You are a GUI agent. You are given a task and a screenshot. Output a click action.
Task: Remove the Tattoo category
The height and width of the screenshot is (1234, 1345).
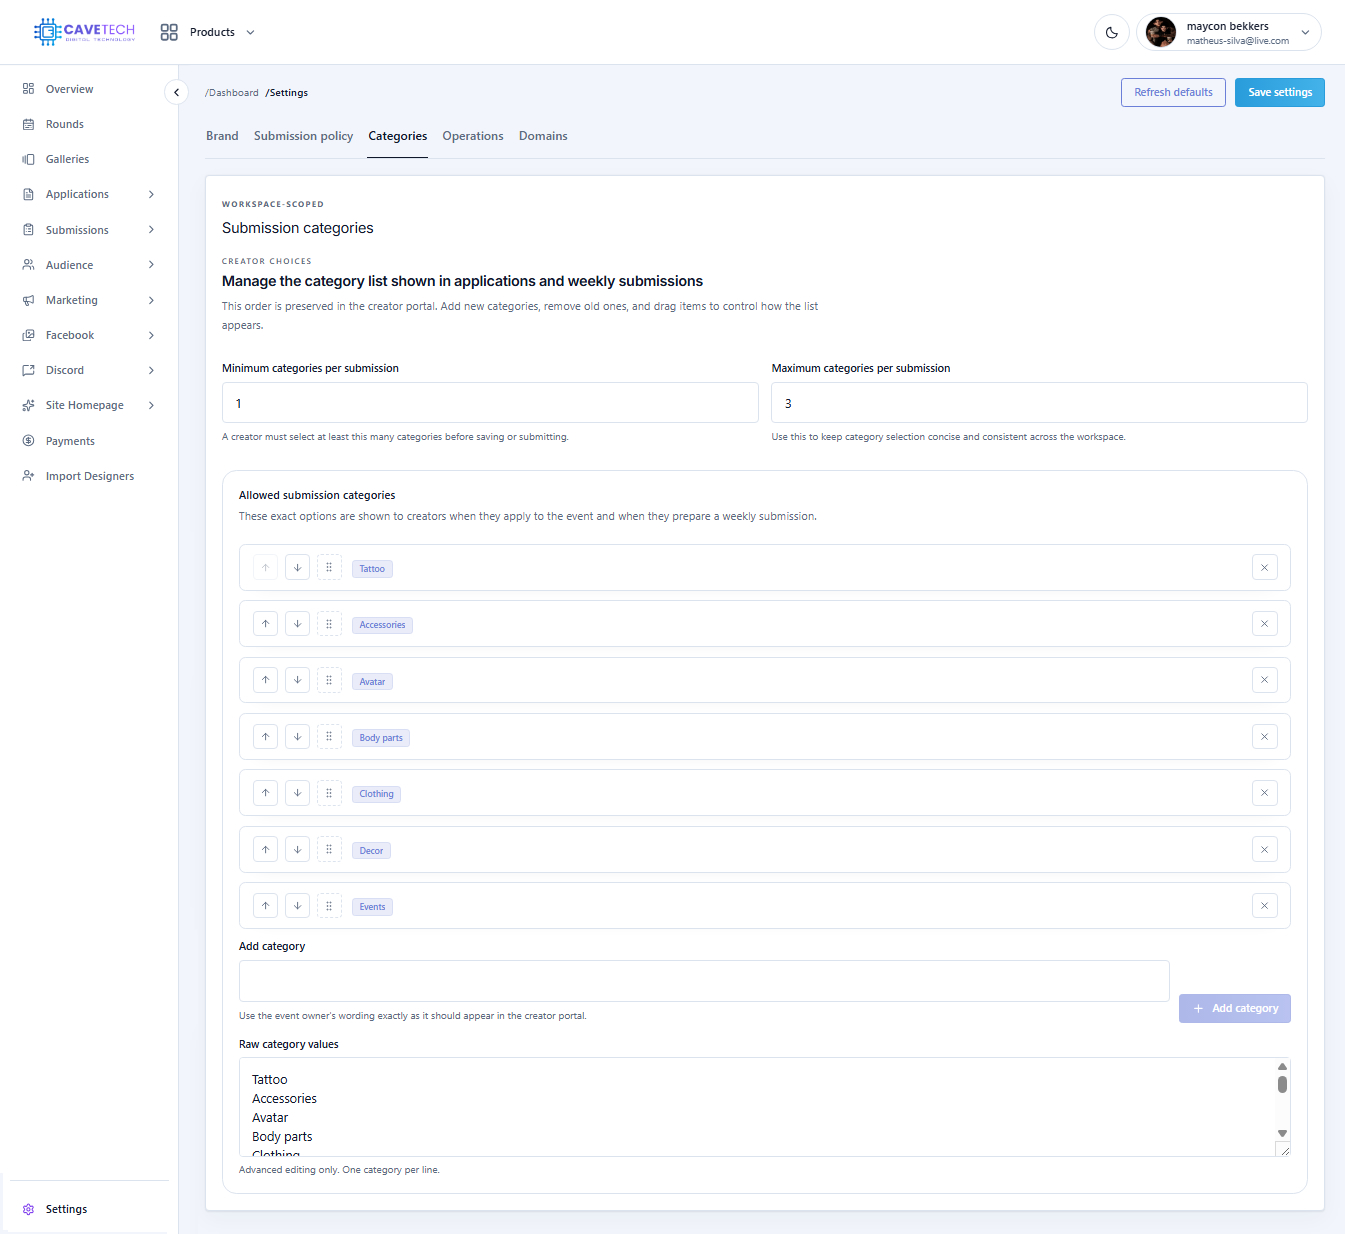pos(1264,568)
